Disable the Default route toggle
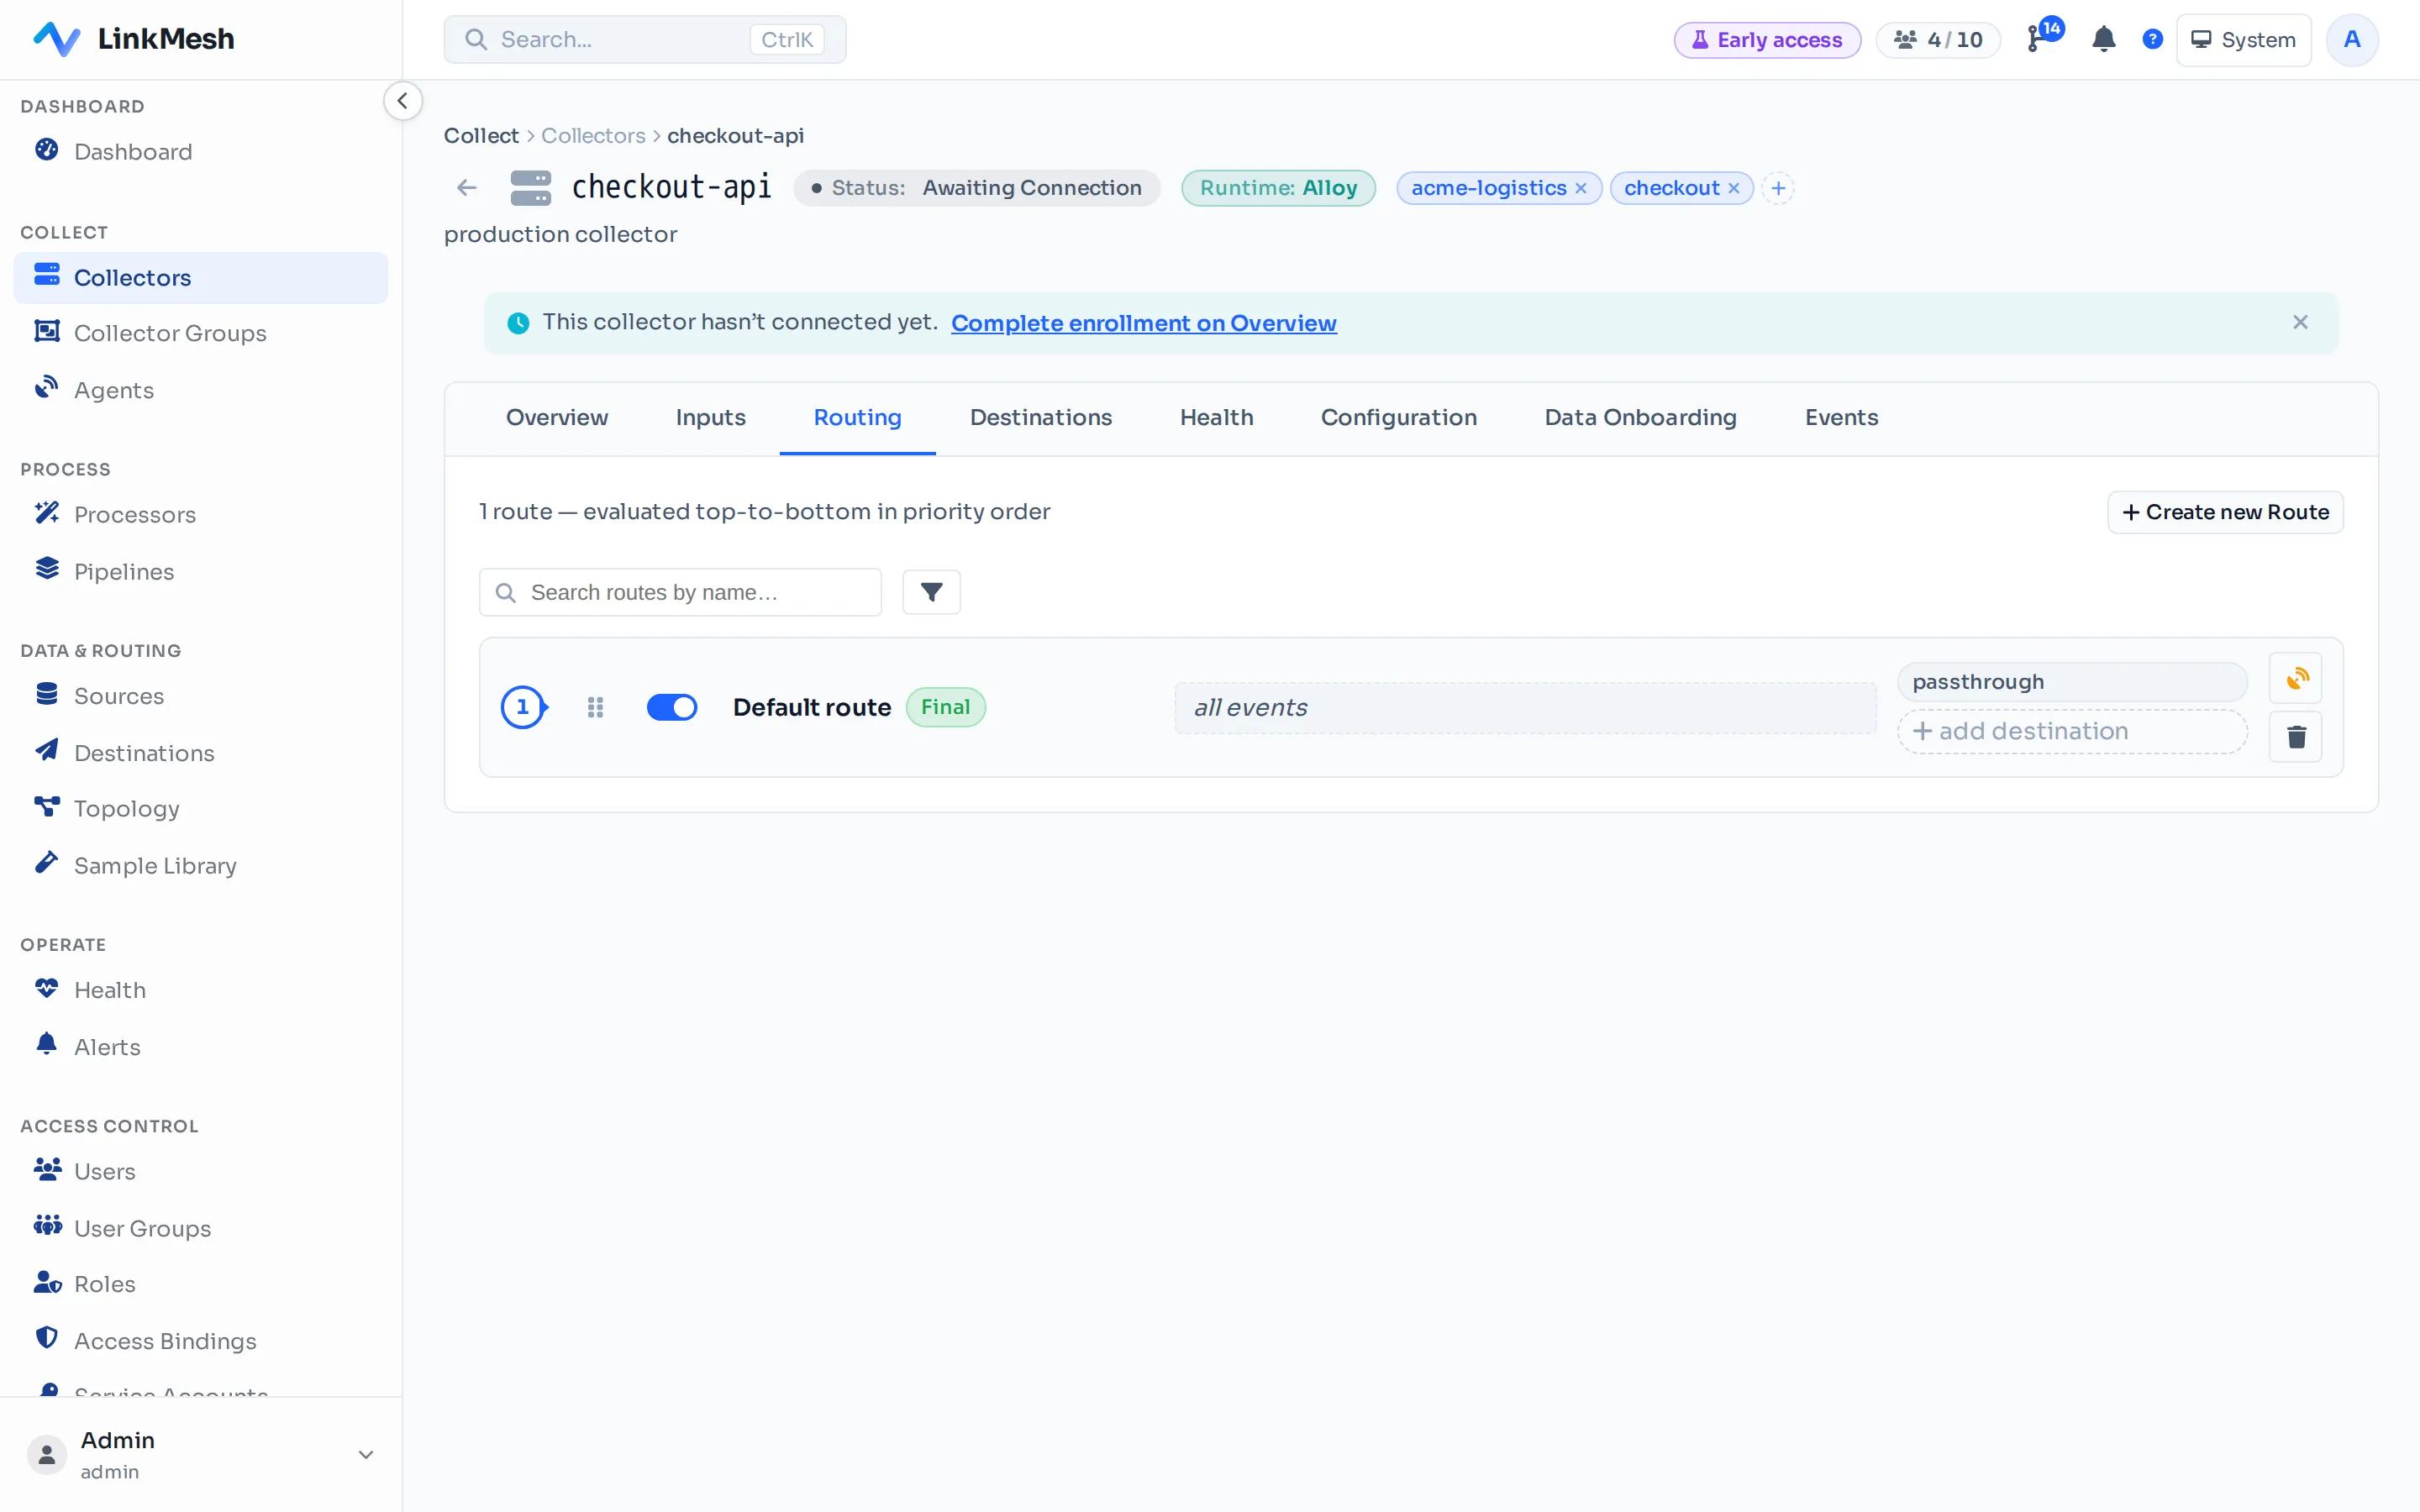This screenshot has height=1512, width=2420. [672, 707]
